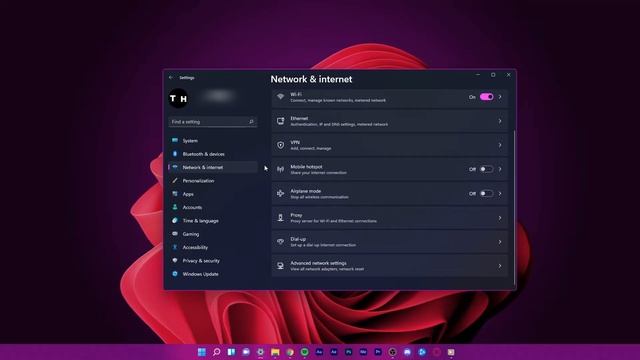Viewport: 640px width, 360px height.
Task: Open Adobe After Effects from the taskbar
Action: pyautogui.click(x=334, y=352)
